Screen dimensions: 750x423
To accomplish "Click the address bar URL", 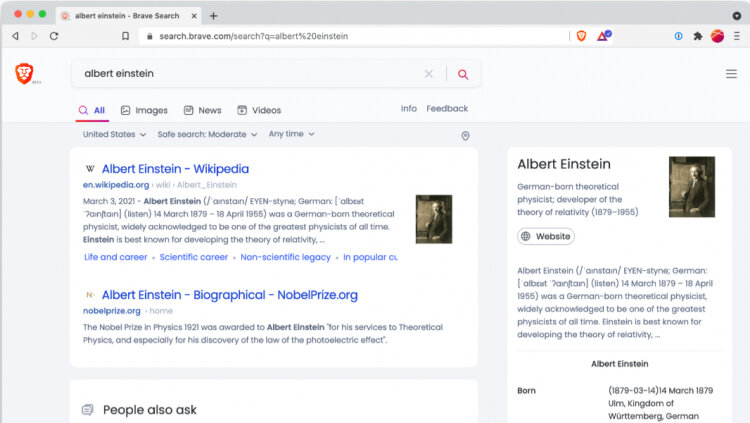I will click(254, 36).
